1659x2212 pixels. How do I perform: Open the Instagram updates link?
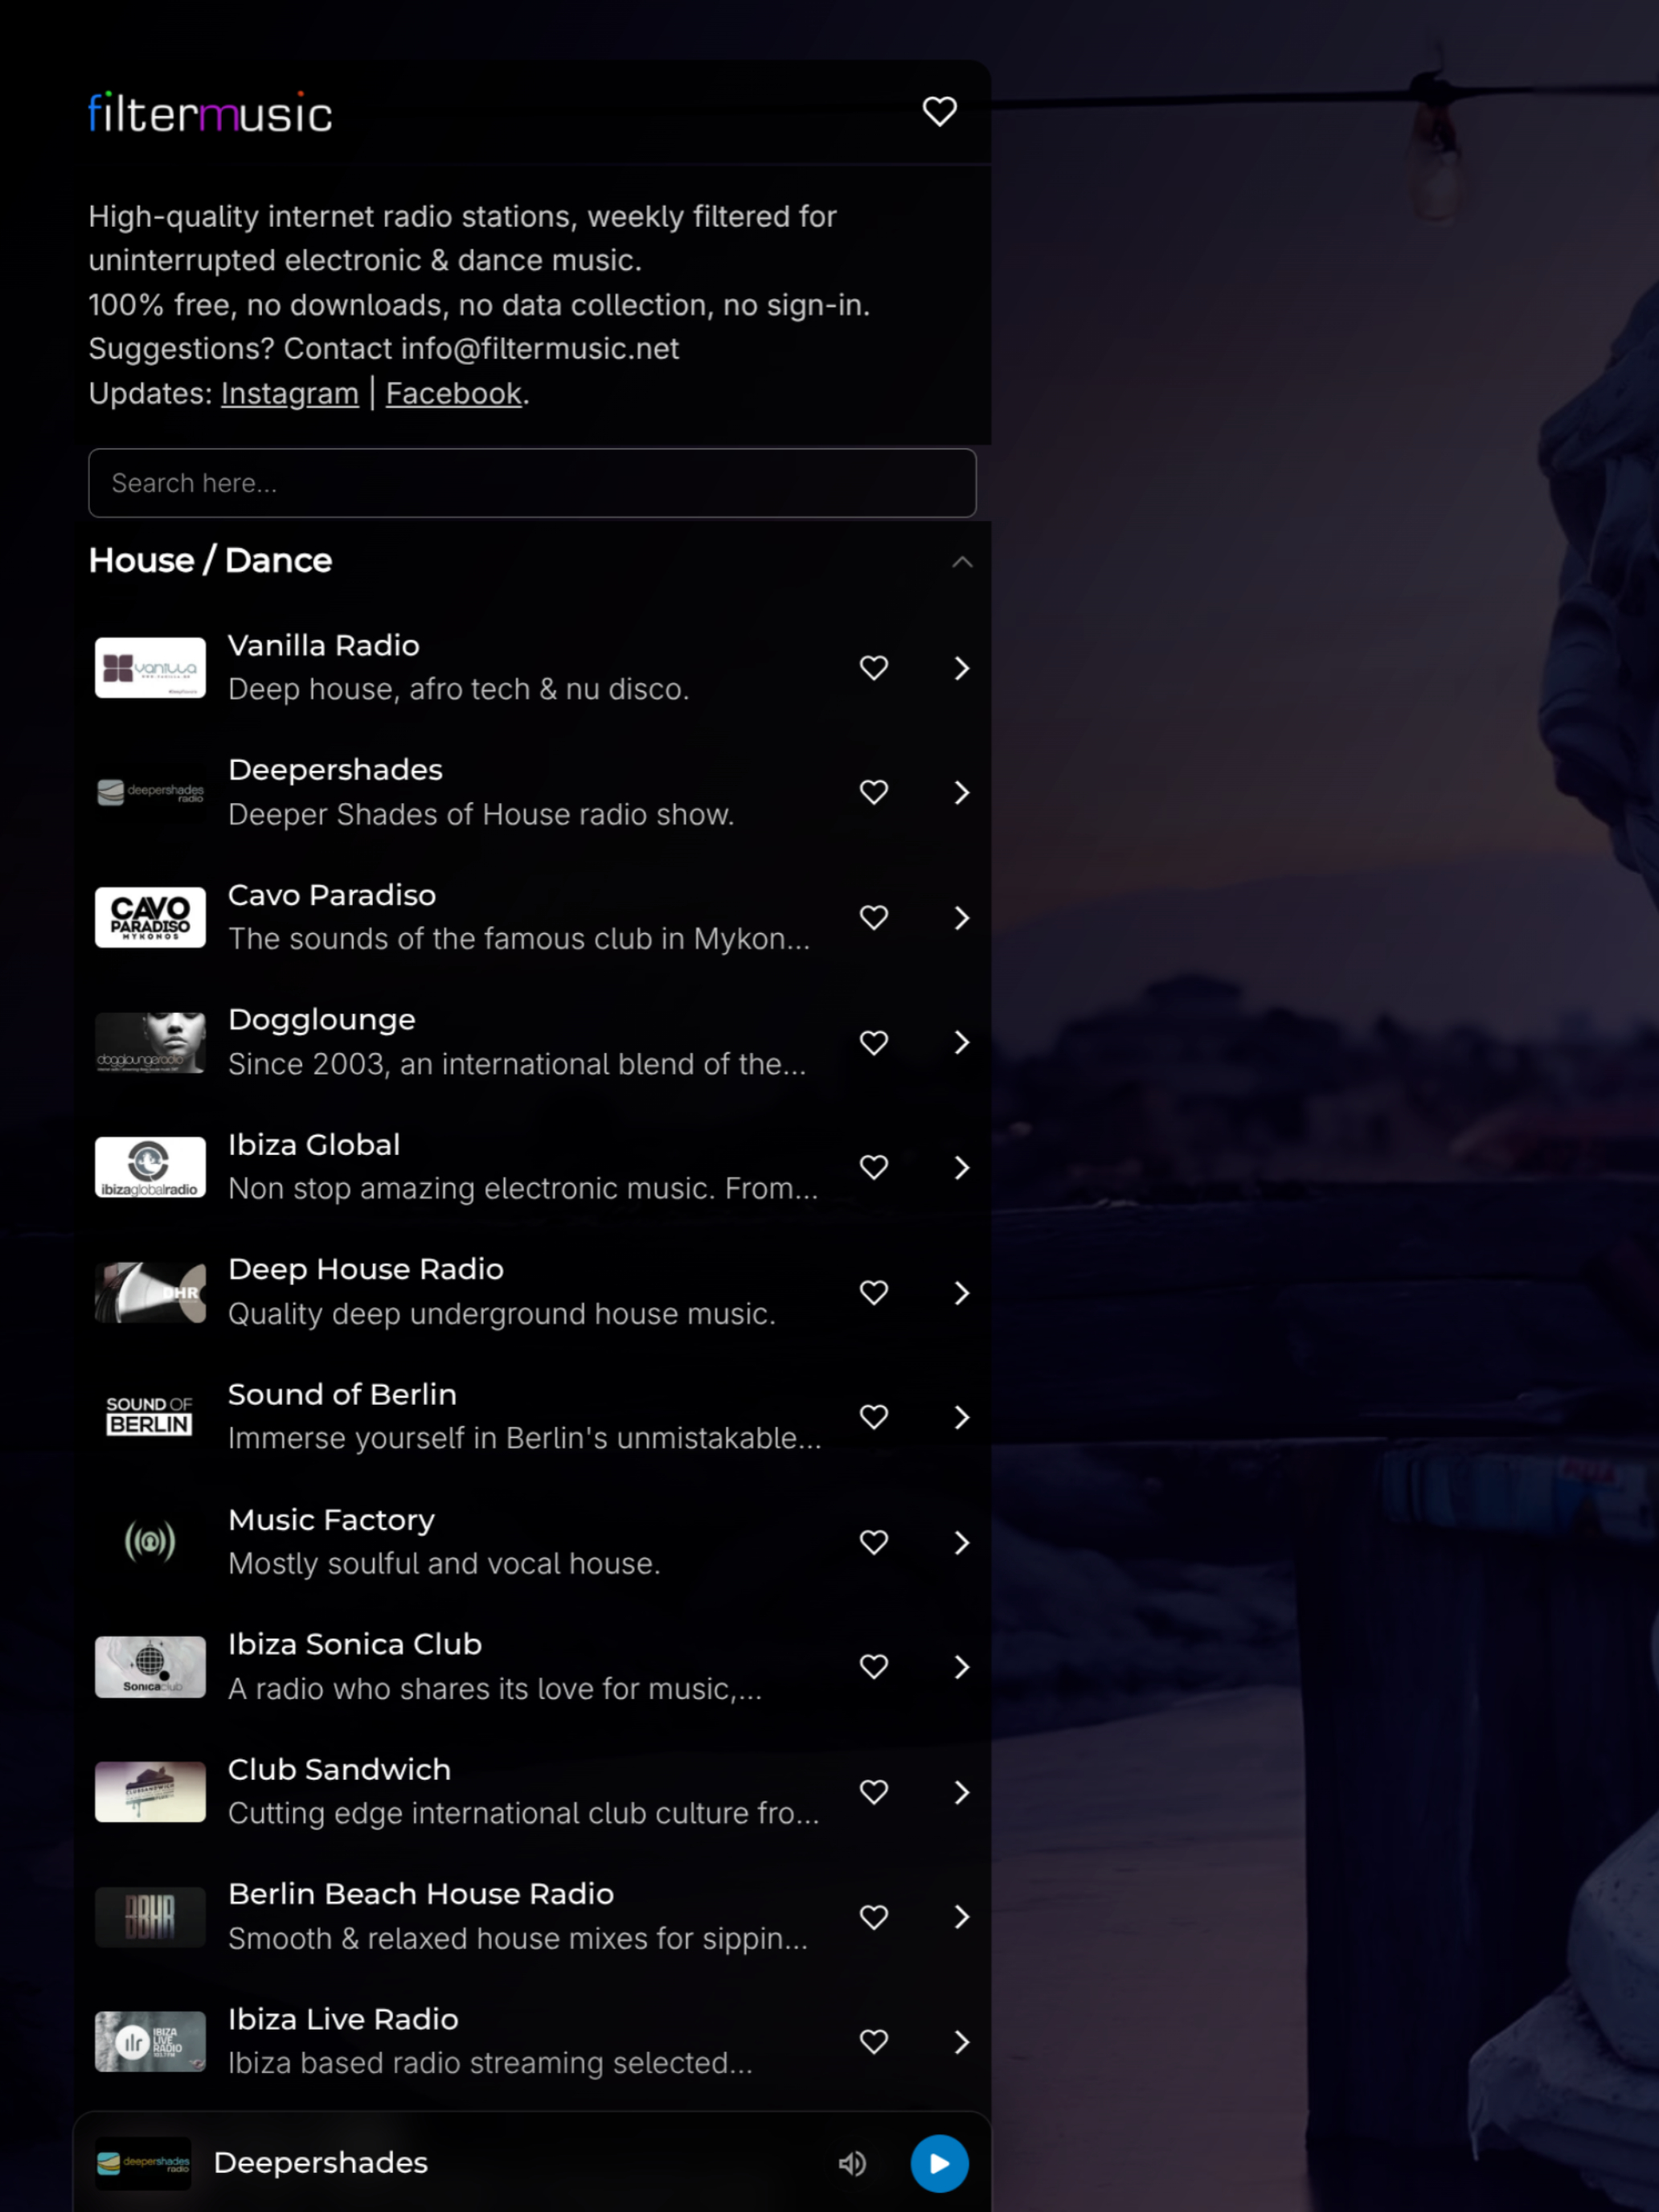tap(290, 394)
